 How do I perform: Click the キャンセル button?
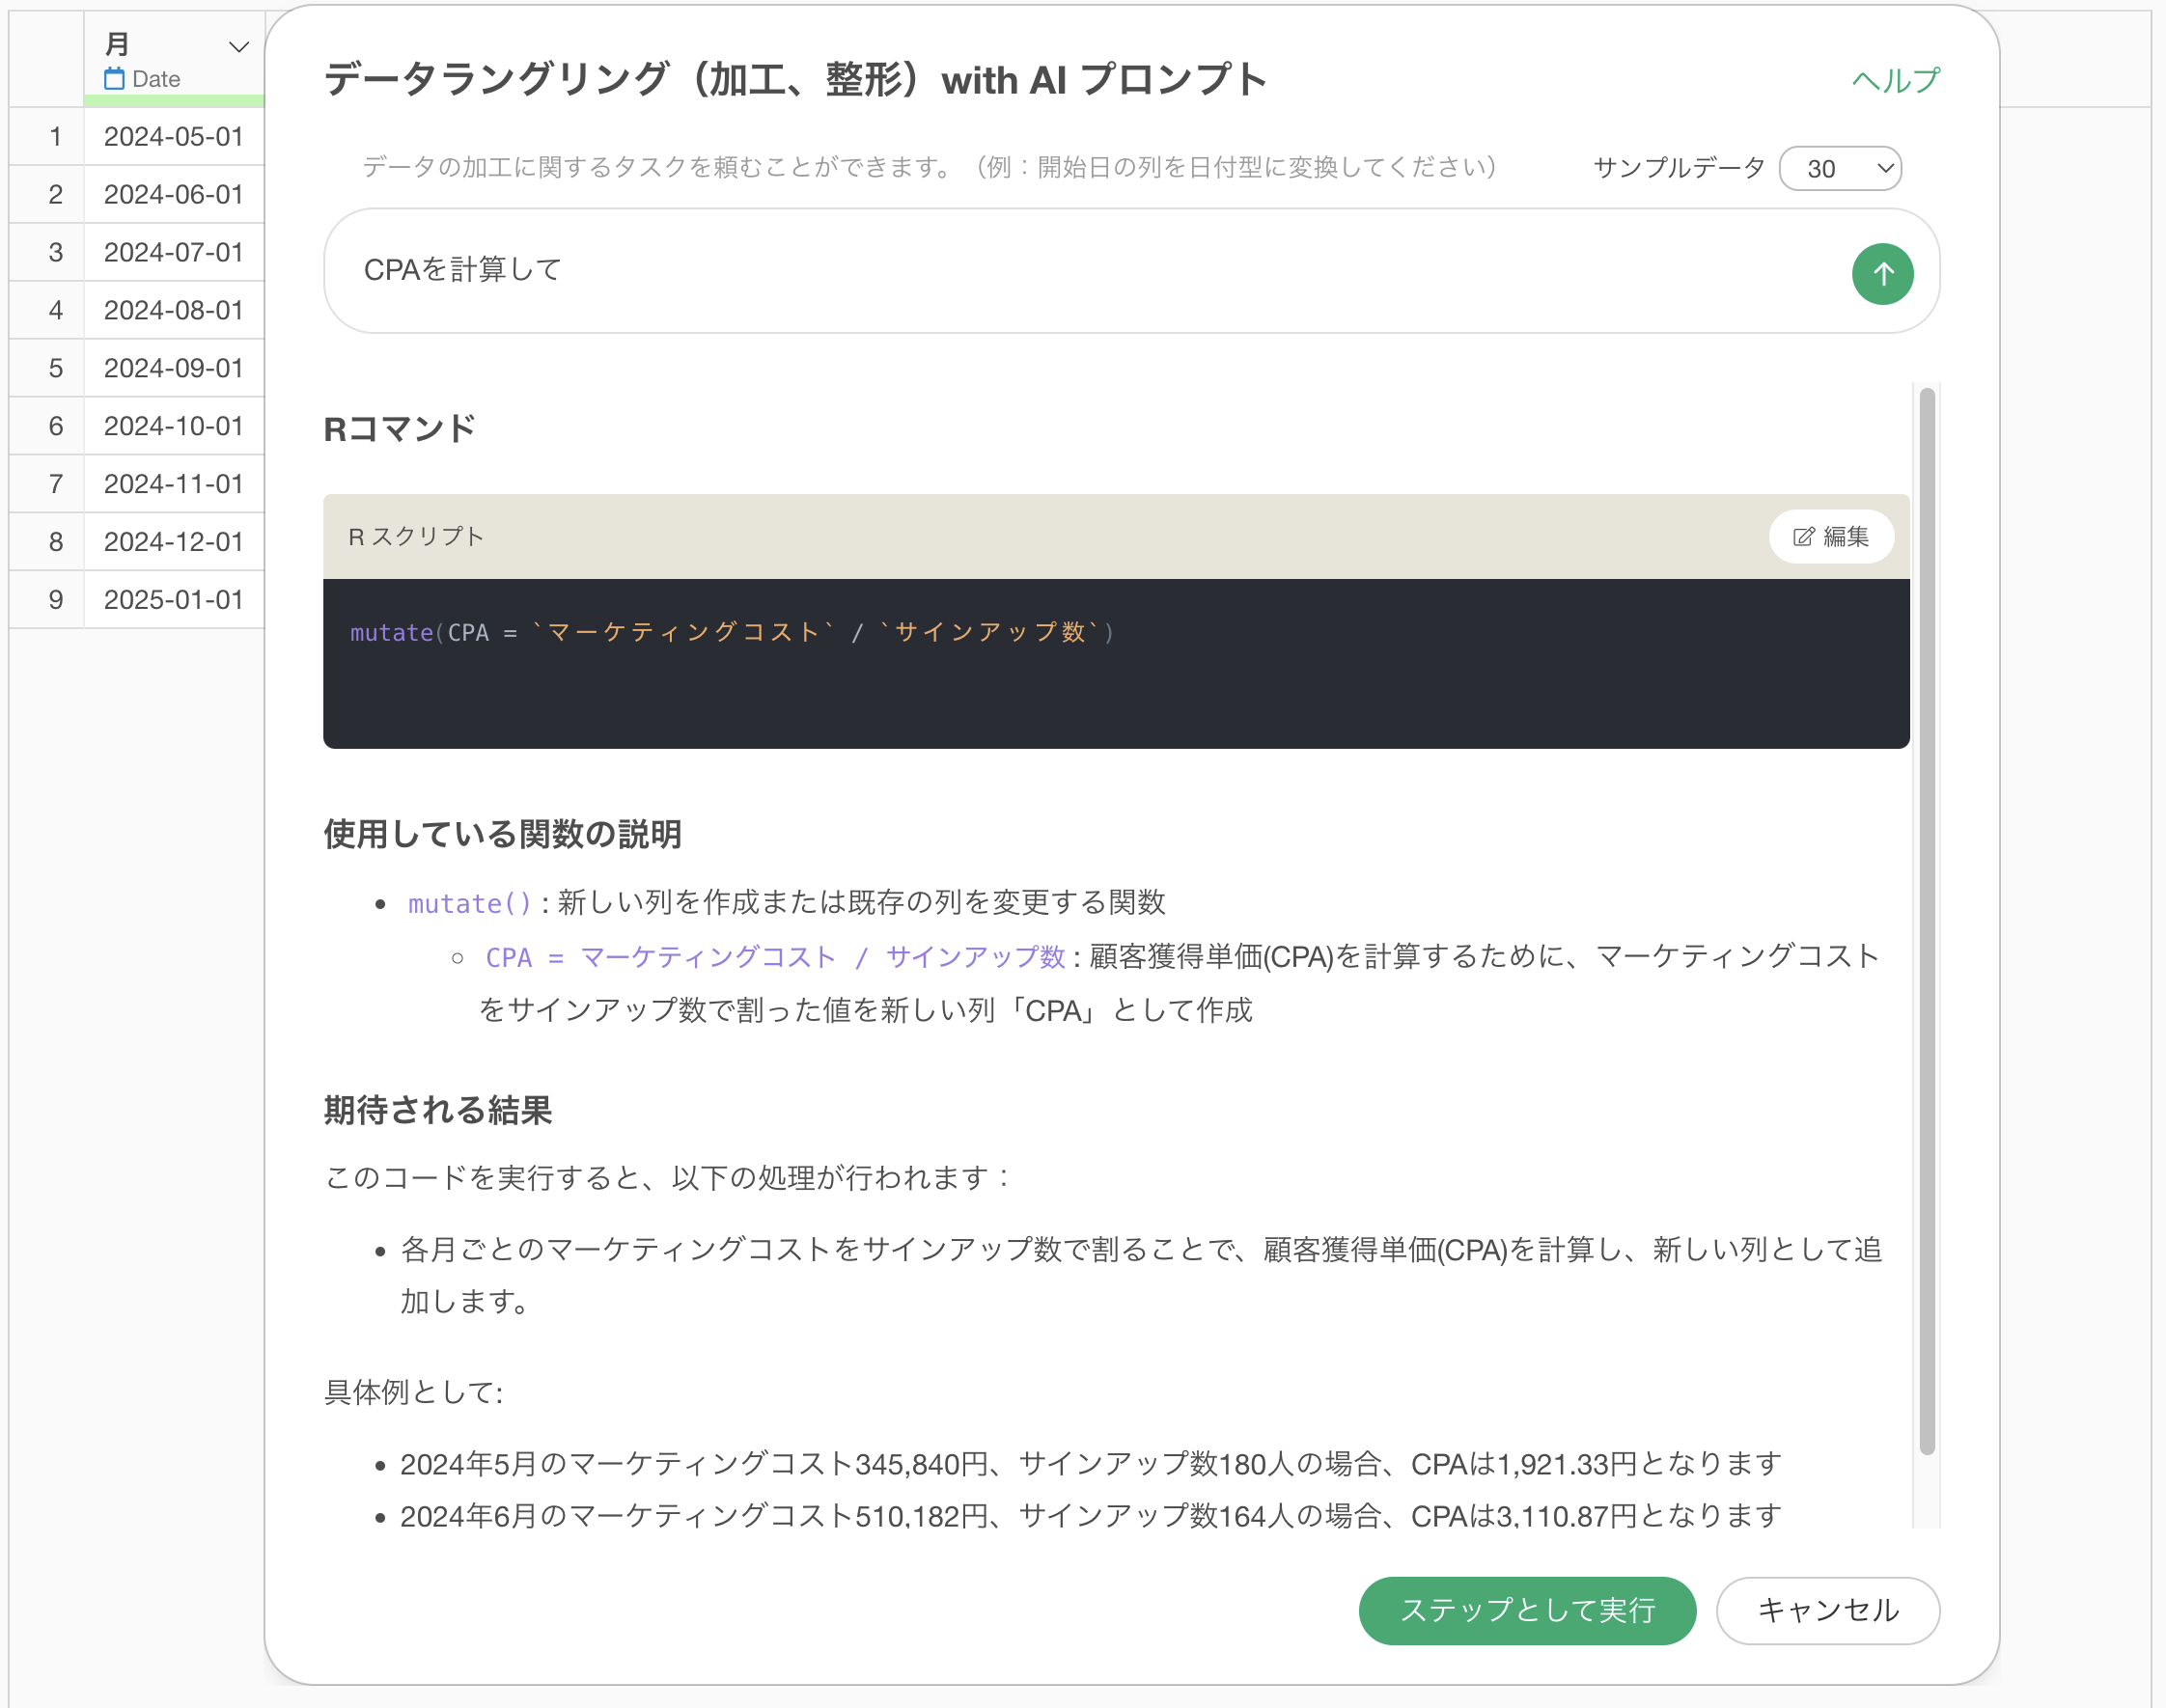tap(1827, 1609)
